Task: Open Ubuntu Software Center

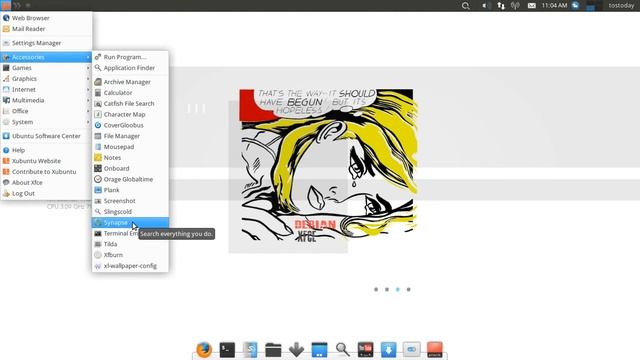Action: point(46,136)
